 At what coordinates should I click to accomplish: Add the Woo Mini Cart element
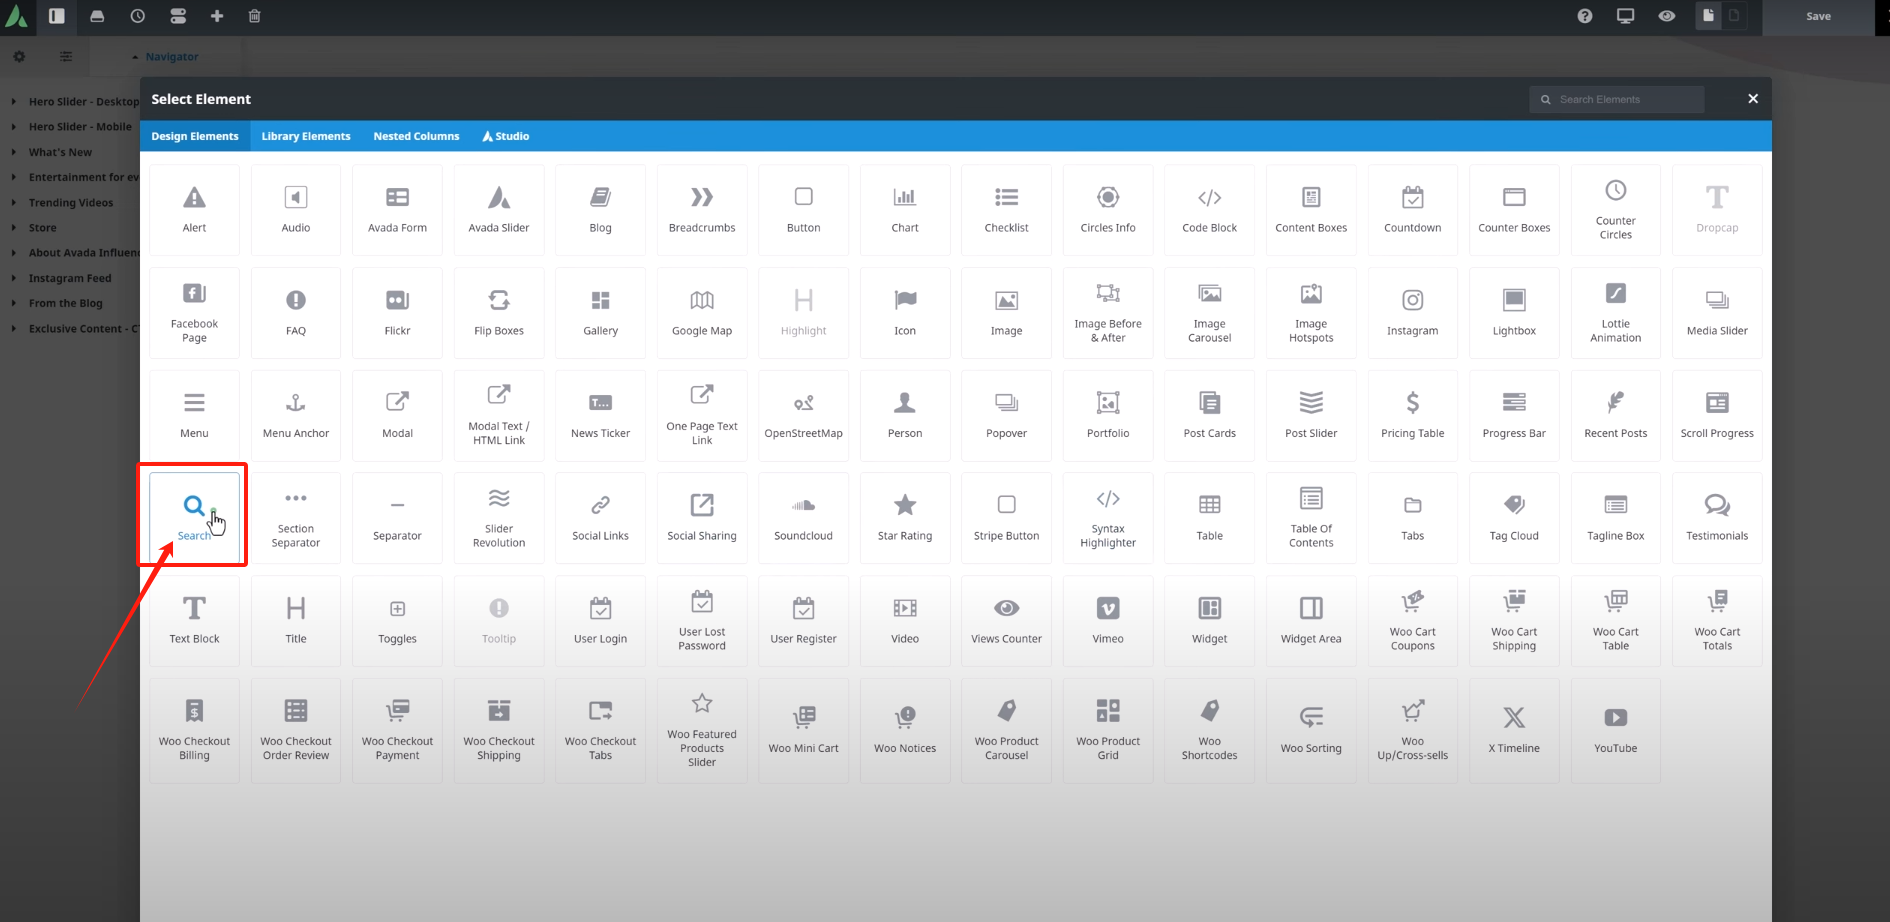803,730
